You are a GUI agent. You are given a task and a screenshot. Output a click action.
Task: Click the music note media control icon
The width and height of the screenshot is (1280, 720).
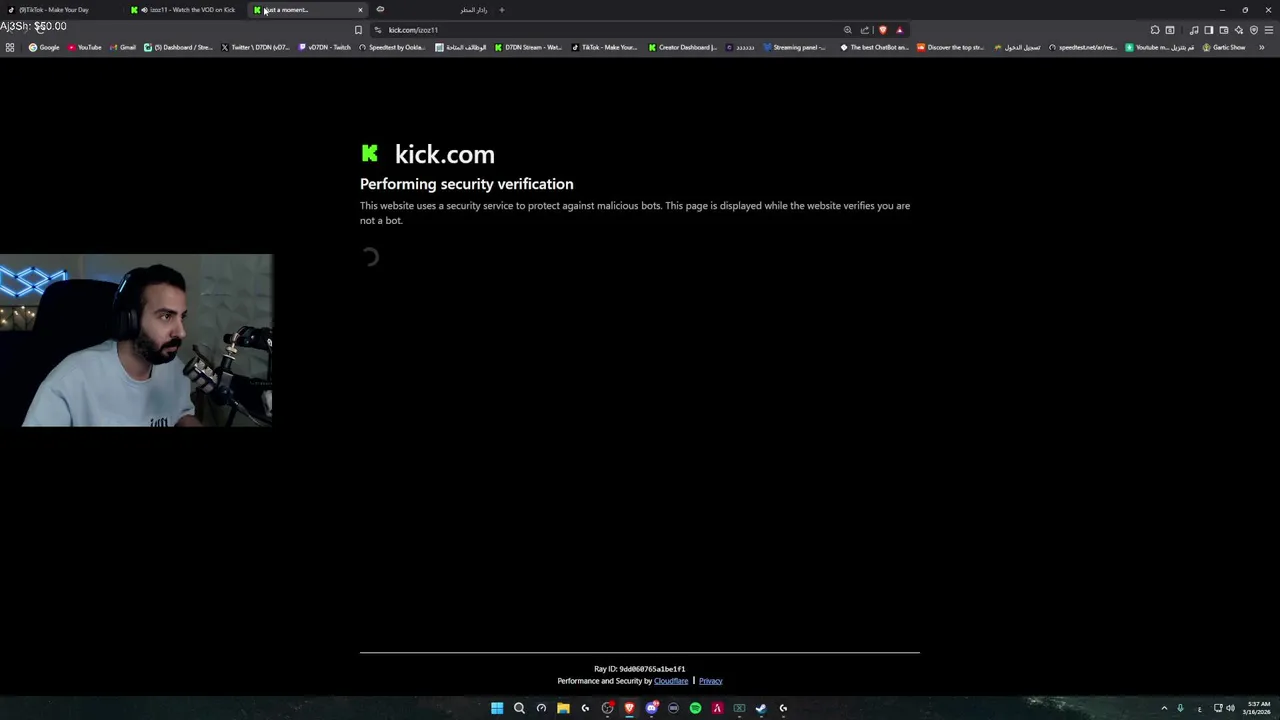point(1193,30)
